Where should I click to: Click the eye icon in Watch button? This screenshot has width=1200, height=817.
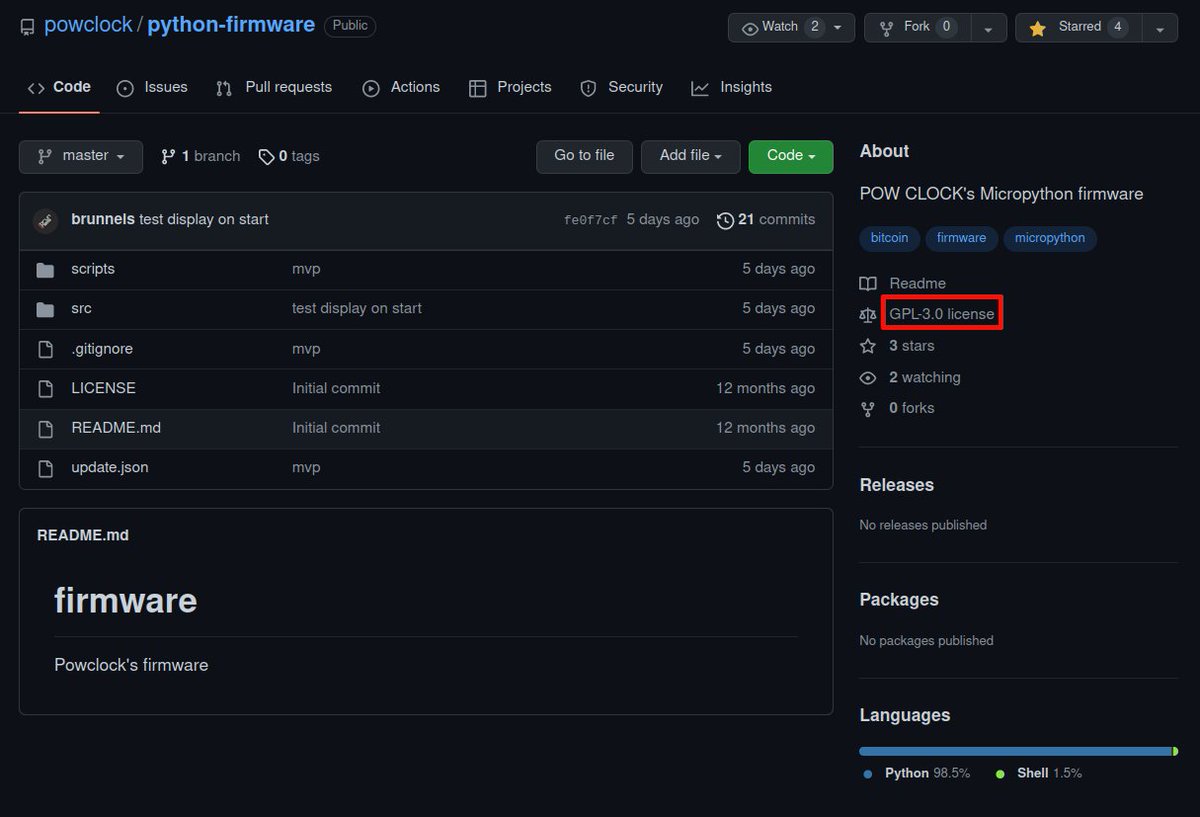click(x=750, y=28)
